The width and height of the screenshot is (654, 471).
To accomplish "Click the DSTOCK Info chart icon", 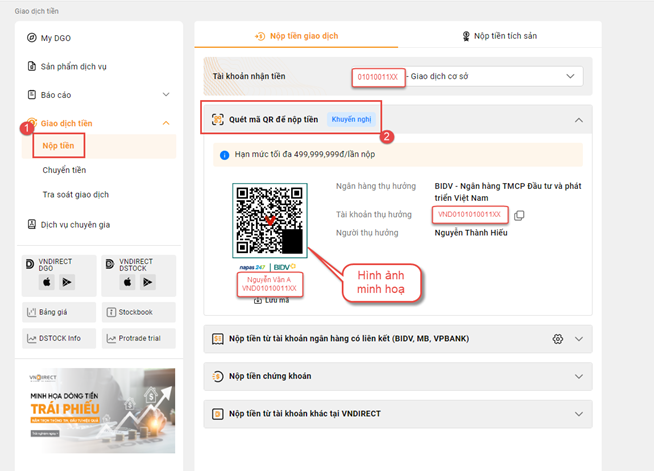I will [x=31, y=338].
